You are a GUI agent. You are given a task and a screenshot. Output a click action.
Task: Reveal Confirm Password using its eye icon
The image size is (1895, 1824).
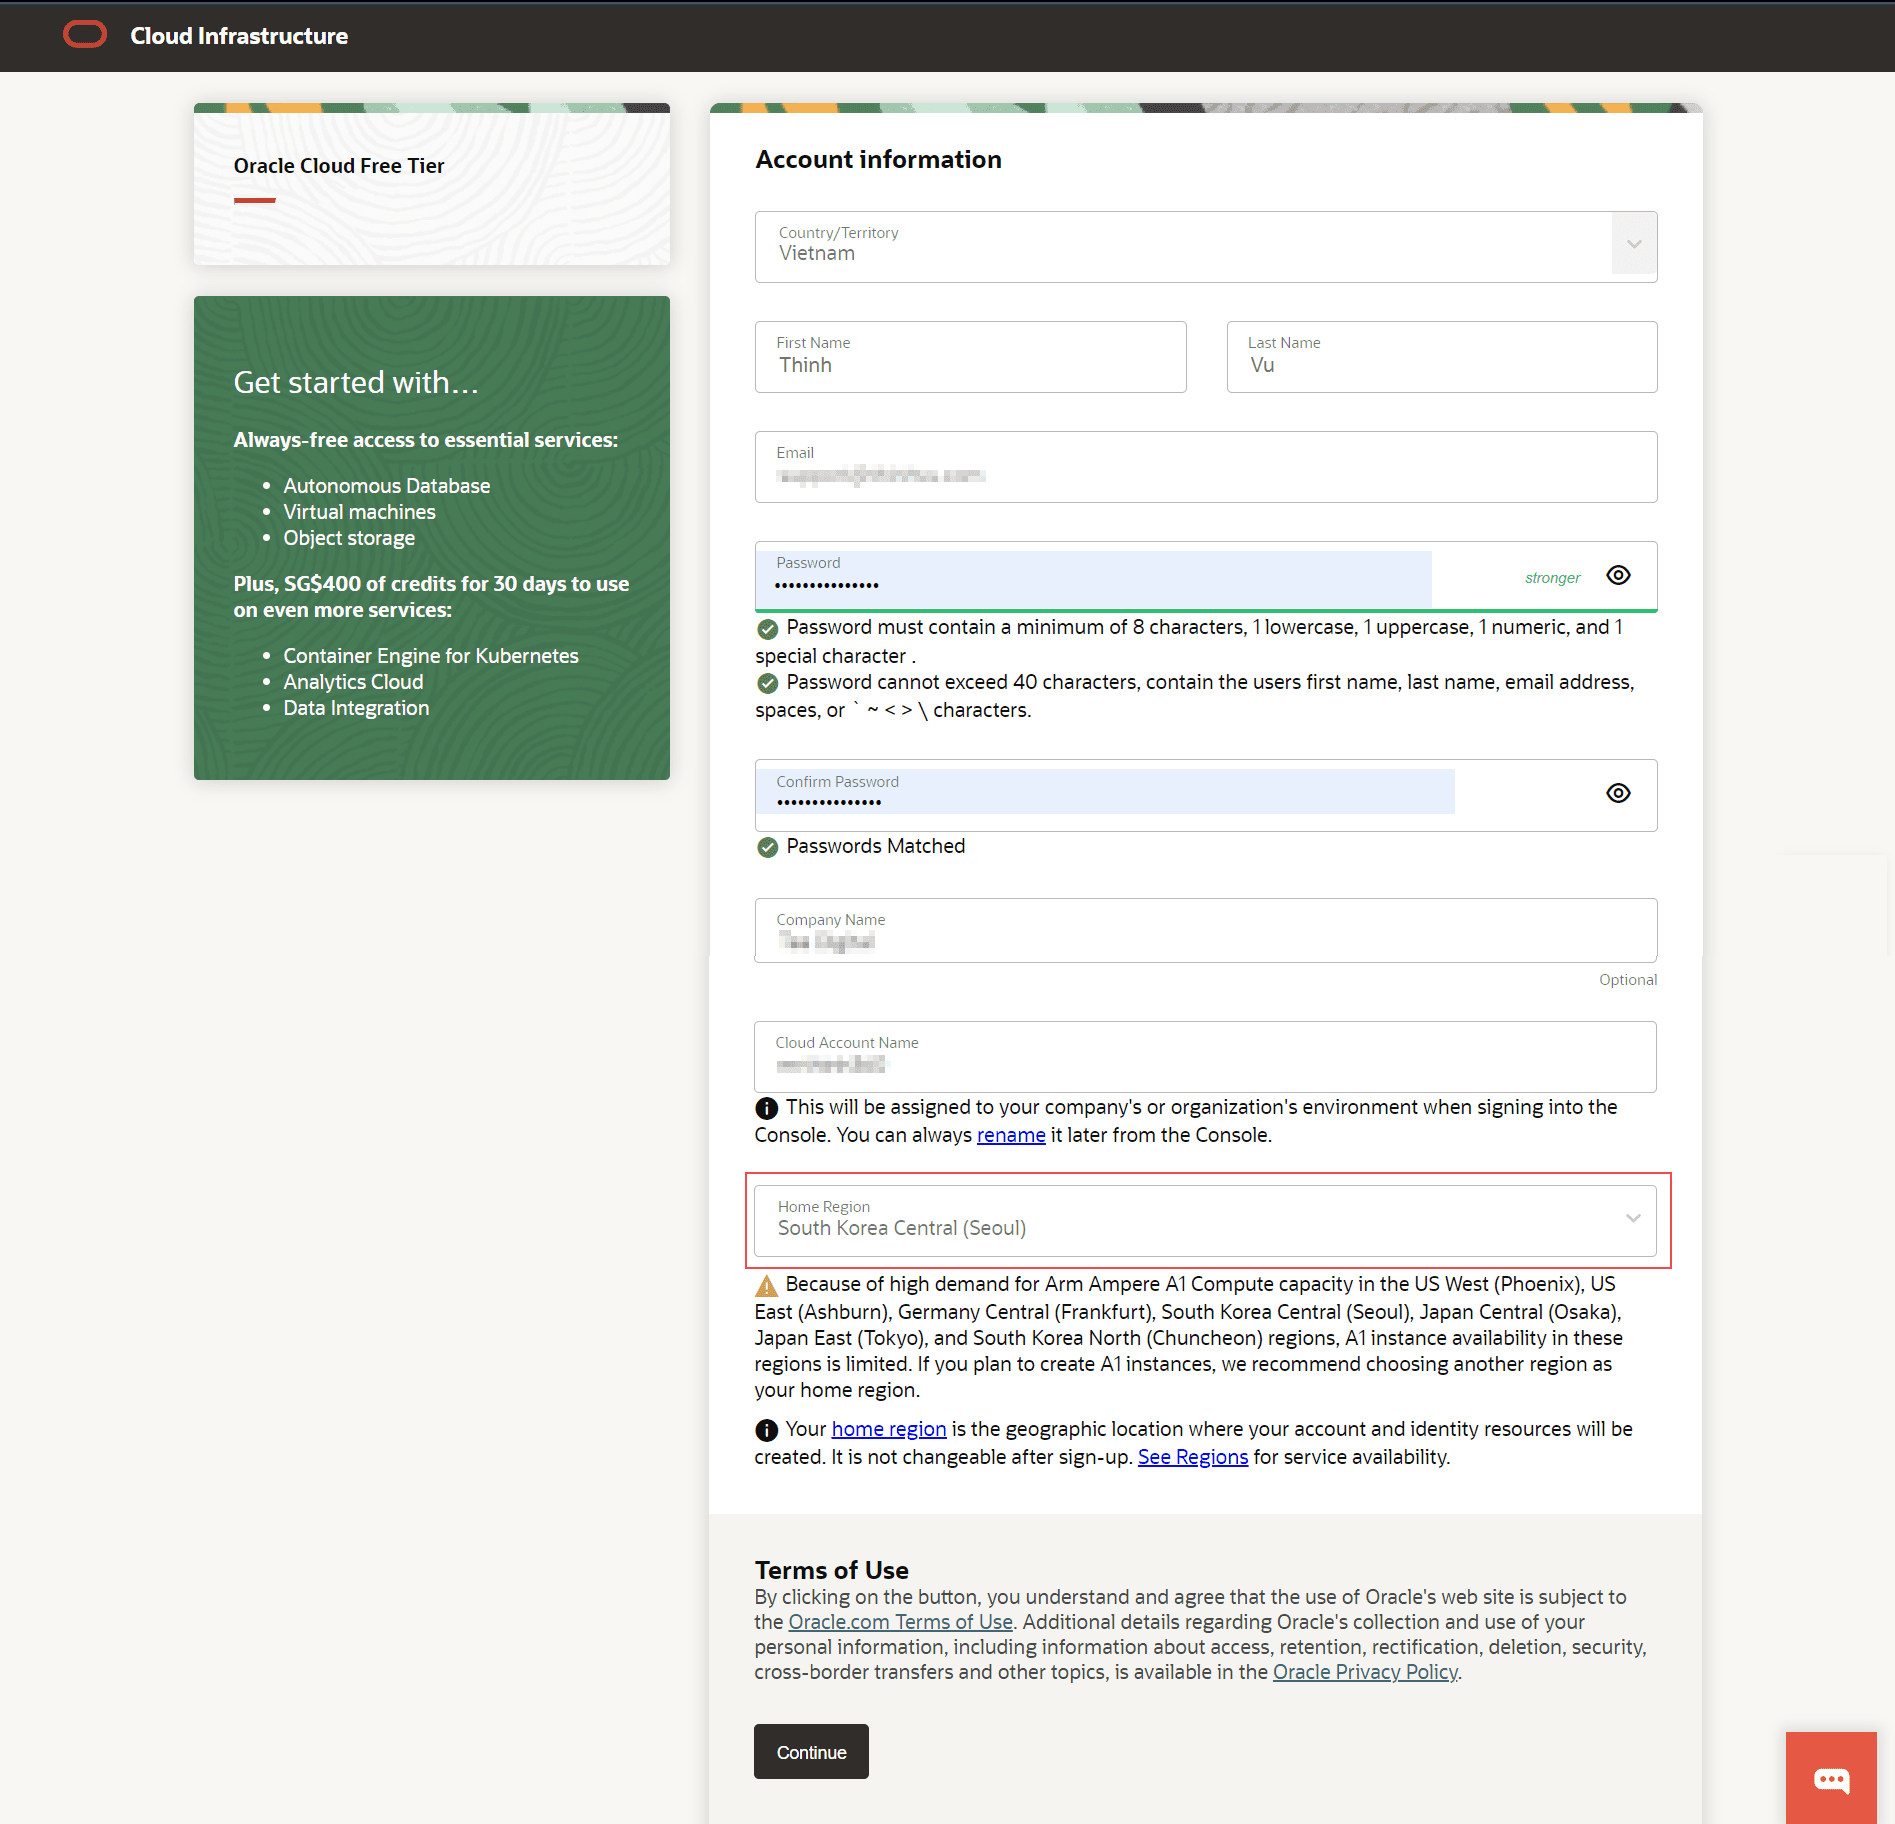tap(1618, 793)
